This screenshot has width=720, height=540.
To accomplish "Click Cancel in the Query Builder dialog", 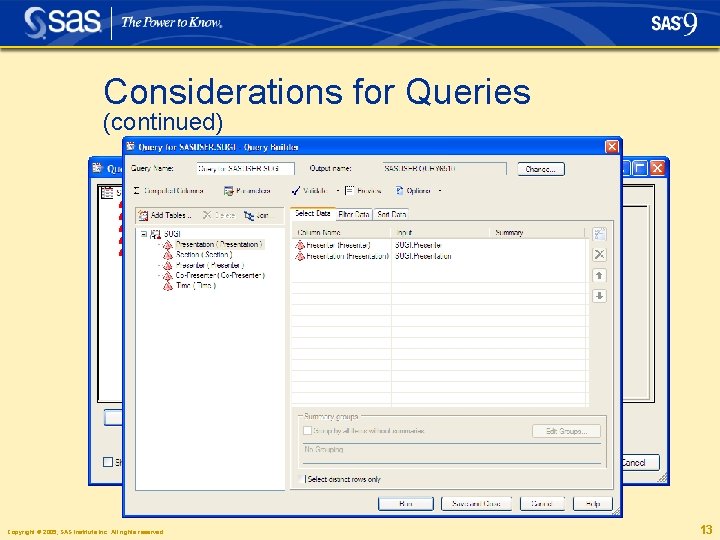I will (x=542, y=504).
